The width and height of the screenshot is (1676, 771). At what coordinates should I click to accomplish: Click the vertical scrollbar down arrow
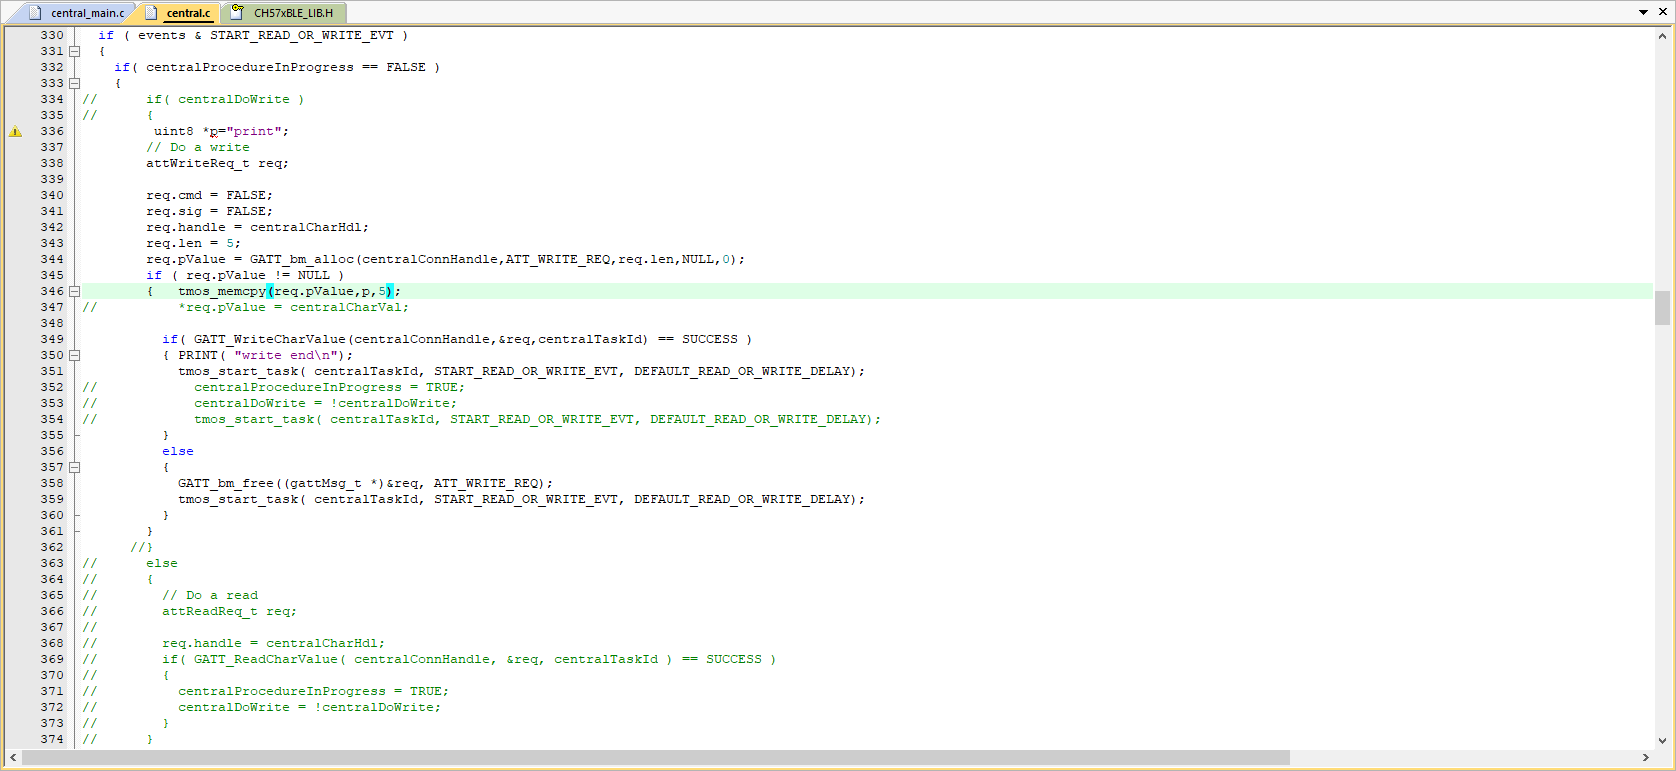point(1663,741)
